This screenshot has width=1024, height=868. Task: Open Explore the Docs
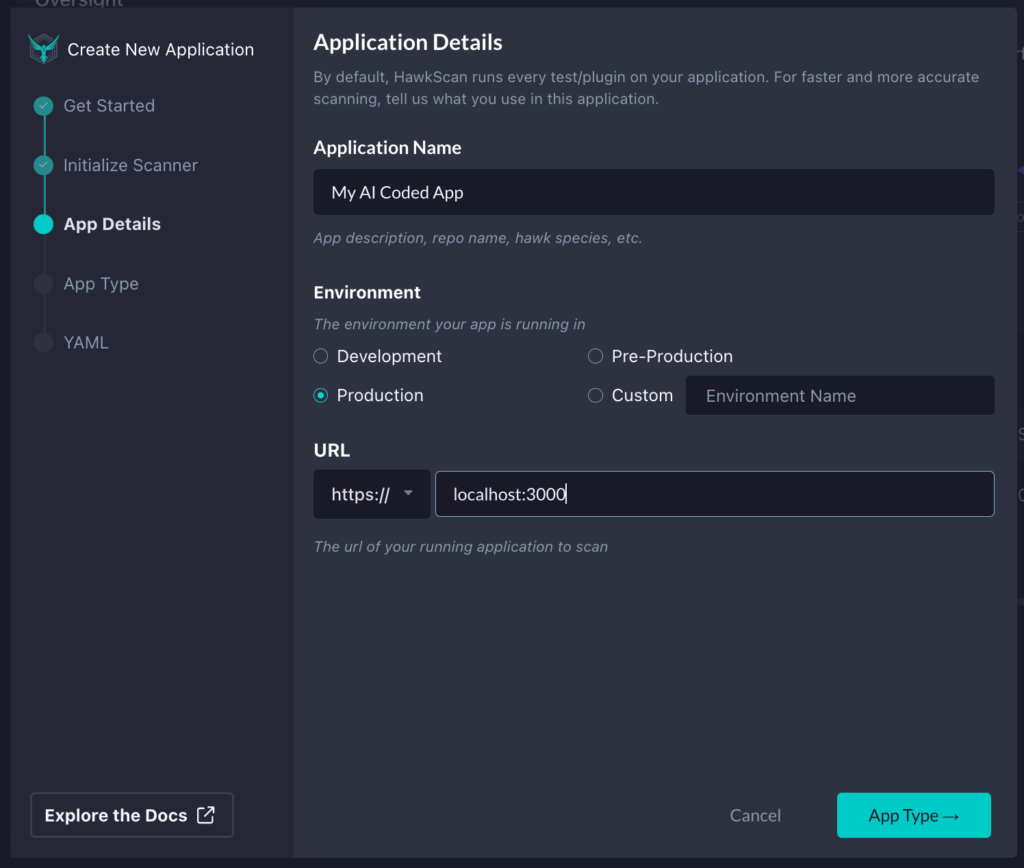131,814
